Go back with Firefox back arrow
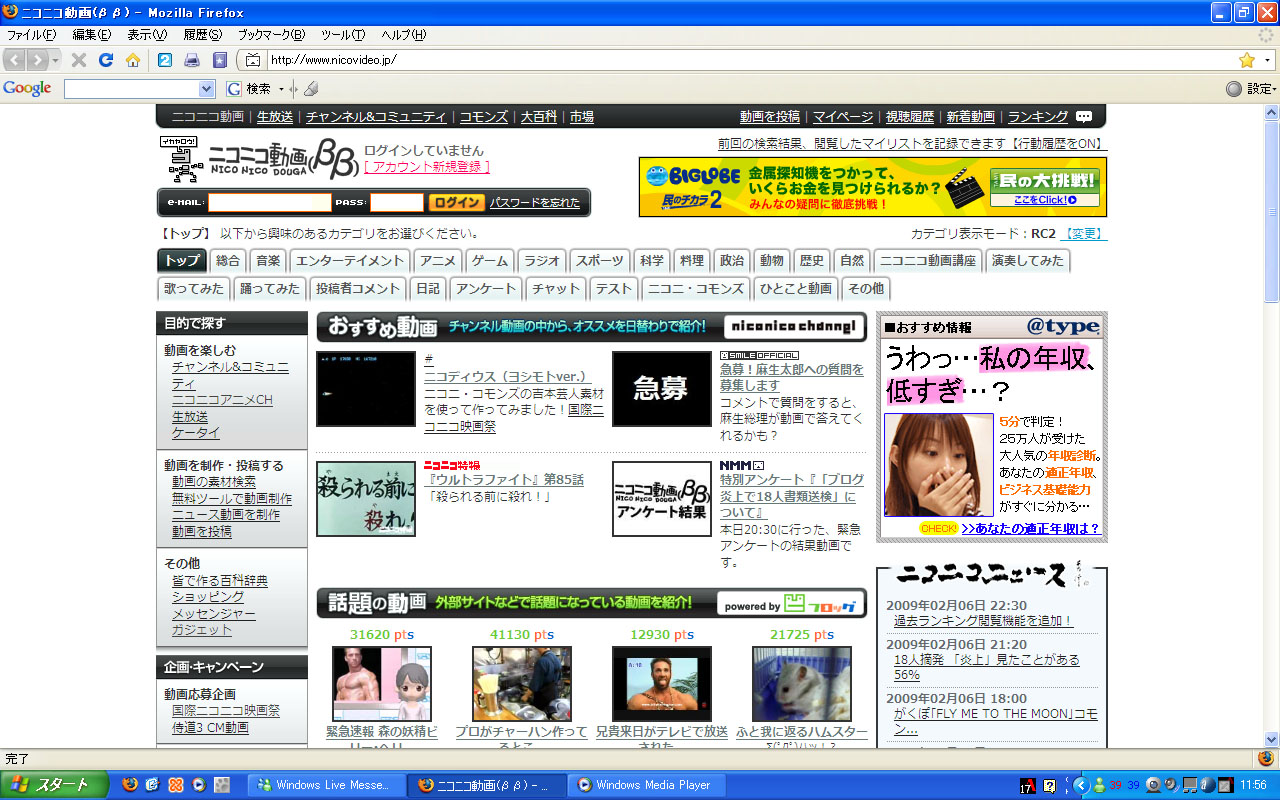The height and width of the screenshot is (800, 1280). [15, 60]
